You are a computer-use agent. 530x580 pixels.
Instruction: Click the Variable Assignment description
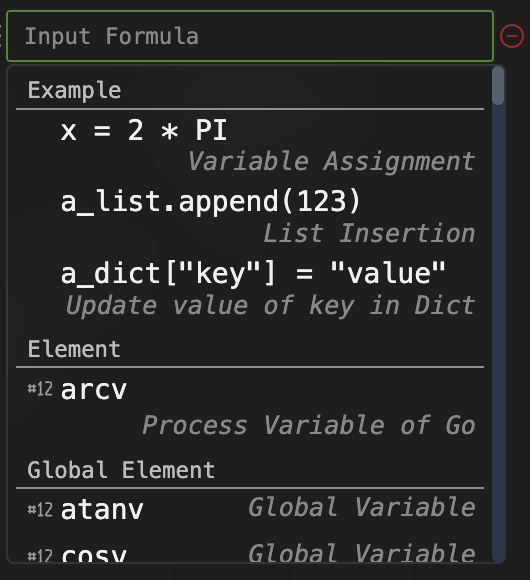coord(331,161)
